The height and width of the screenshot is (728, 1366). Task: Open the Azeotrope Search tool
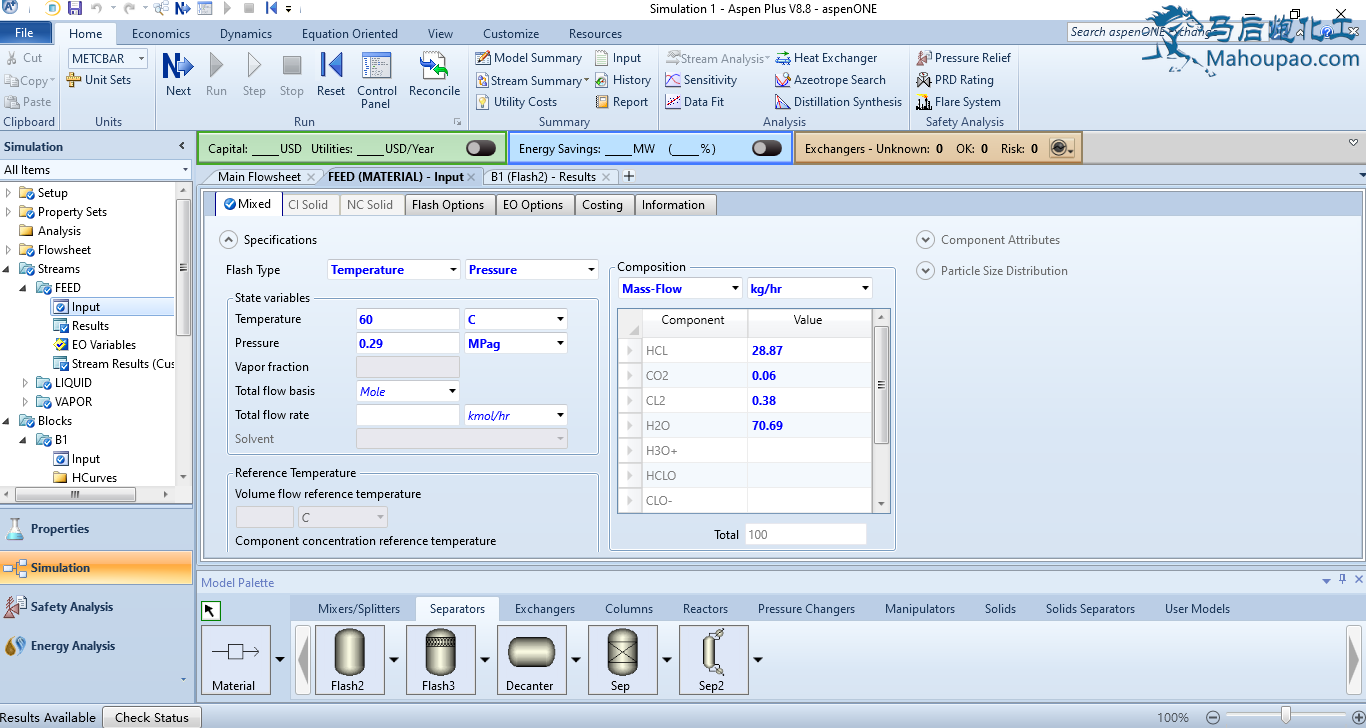[830, 80]
